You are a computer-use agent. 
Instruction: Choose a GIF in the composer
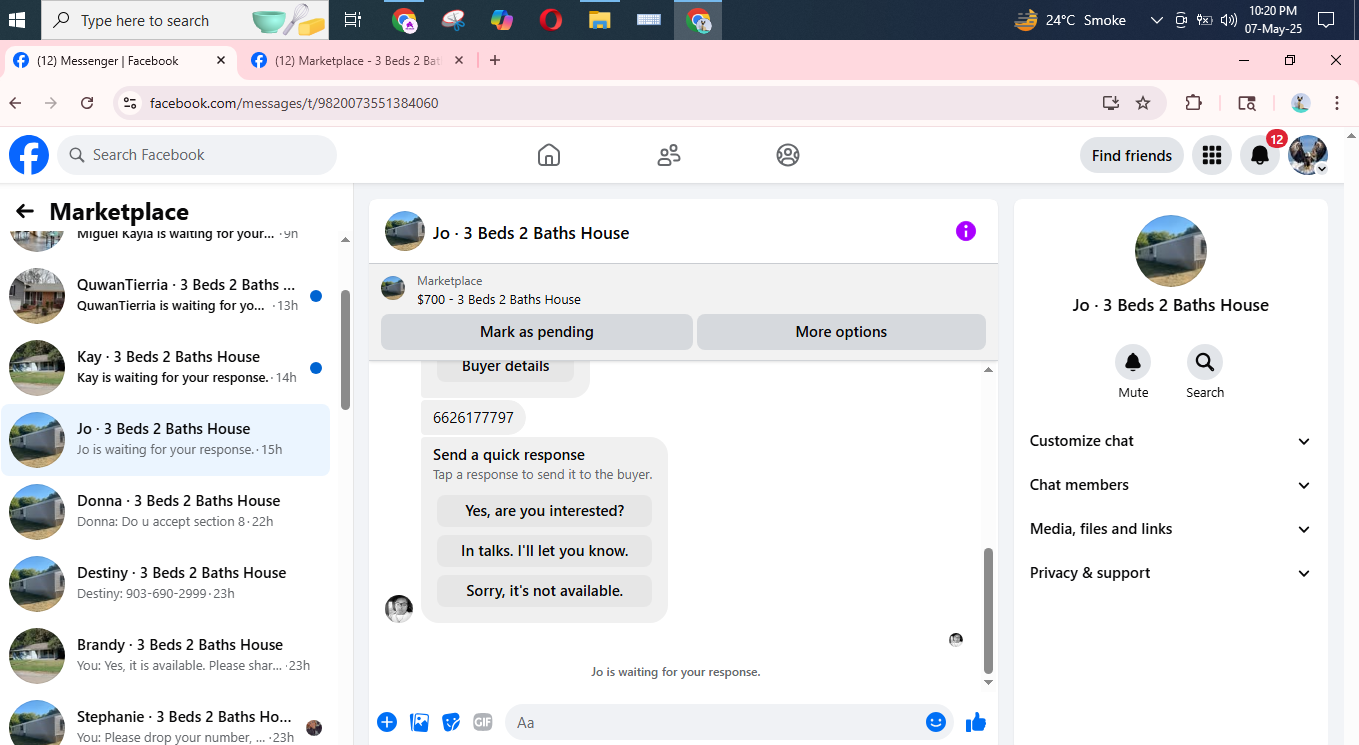coord(483,722)
